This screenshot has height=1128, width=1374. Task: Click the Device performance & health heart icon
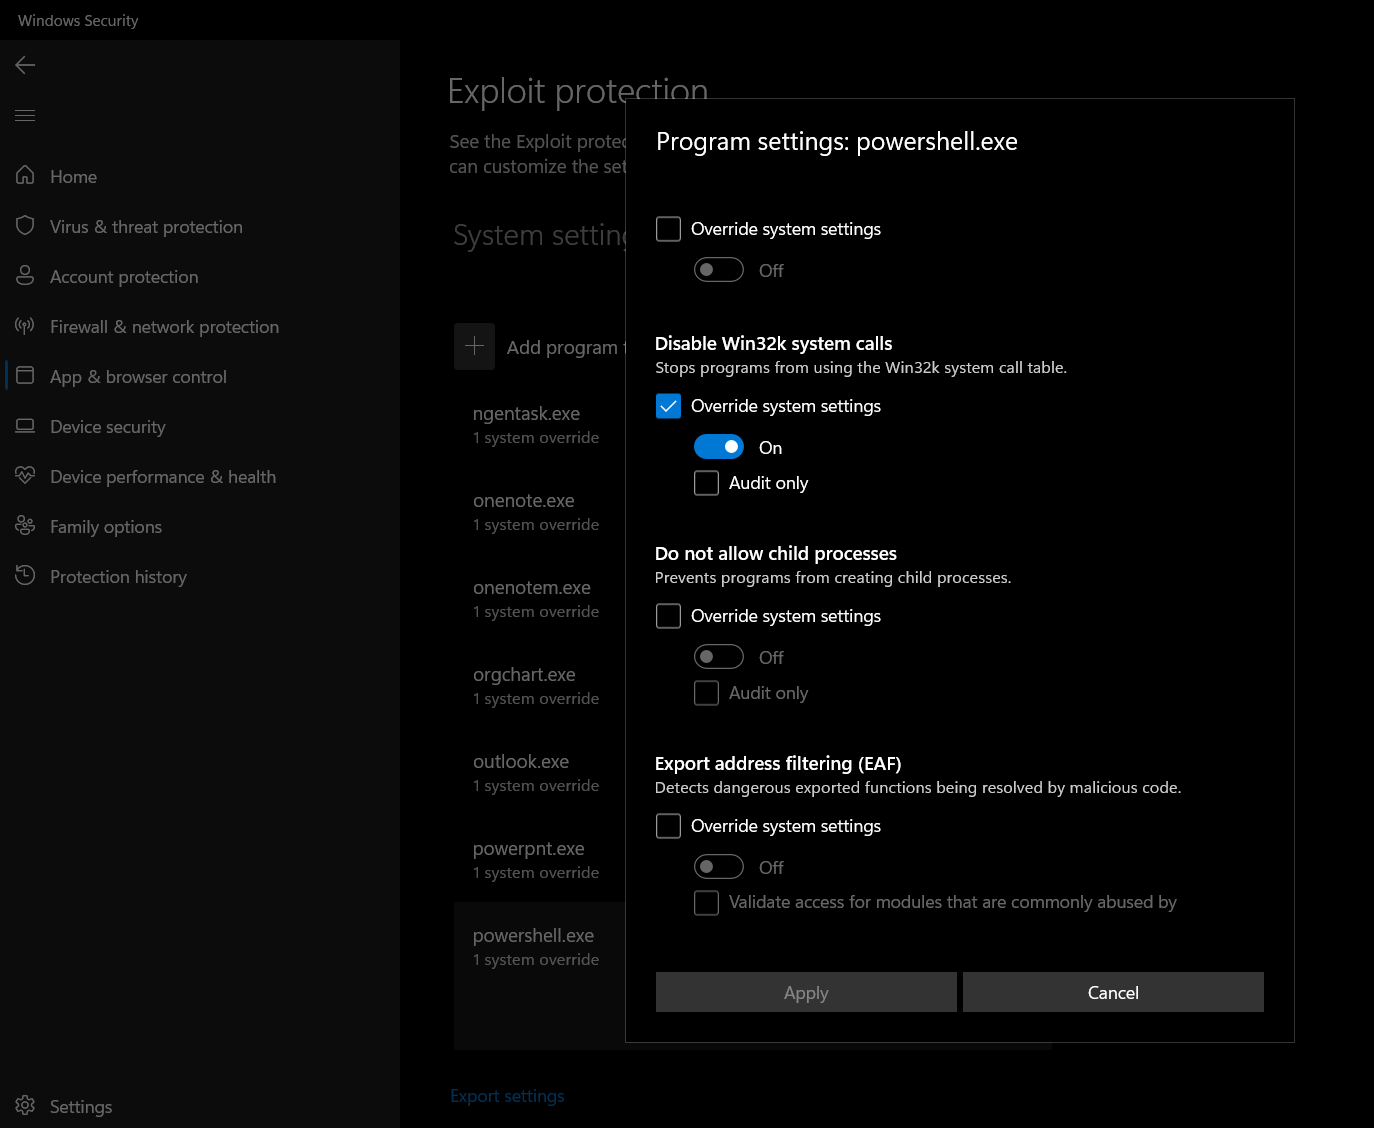tap(25, 476)
